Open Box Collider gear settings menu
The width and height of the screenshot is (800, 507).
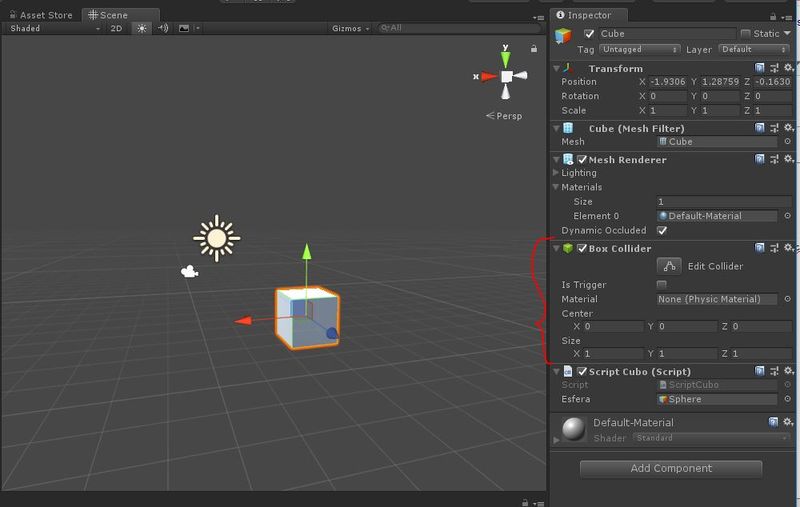pyautogui.click(x=788, y=248)
